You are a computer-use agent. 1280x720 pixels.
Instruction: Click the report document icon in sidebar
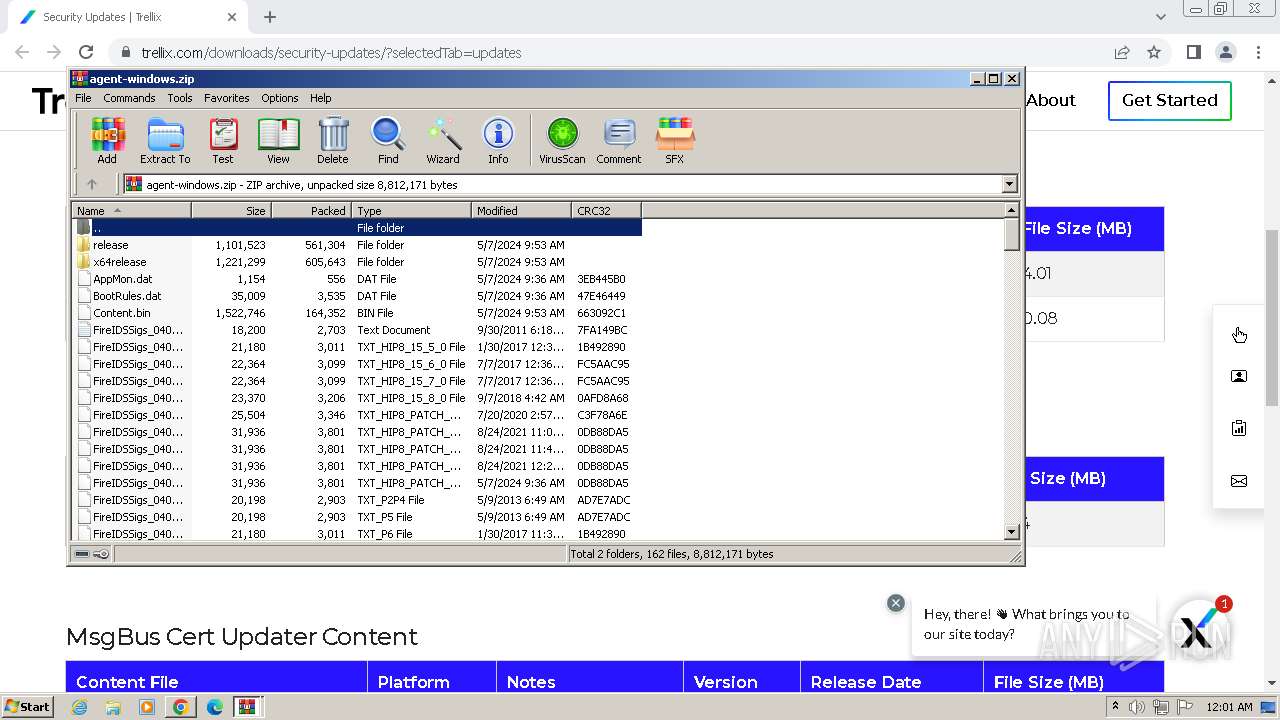pyautogui.click(x=1239, y=428)
